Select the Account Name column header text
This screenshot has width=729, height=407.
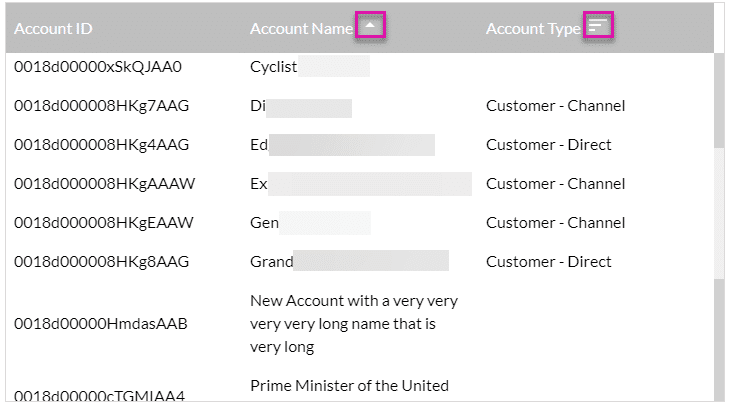click(x=301, y=29)
